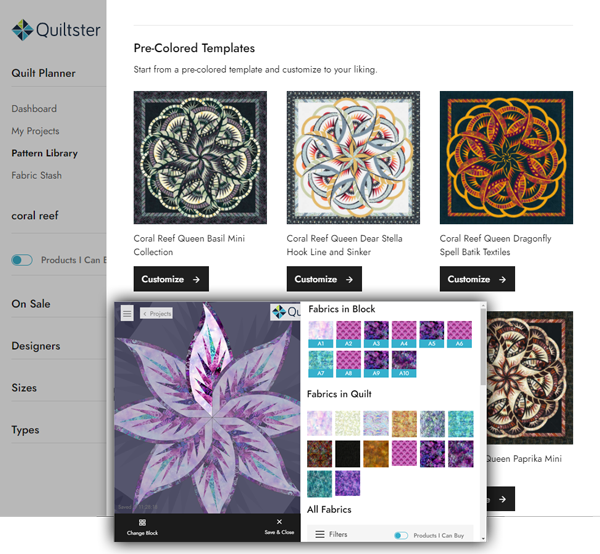Click the scrollbar down arrow in fabrics panel
This screenshot has height=554, width=600.
click(483, 538)
